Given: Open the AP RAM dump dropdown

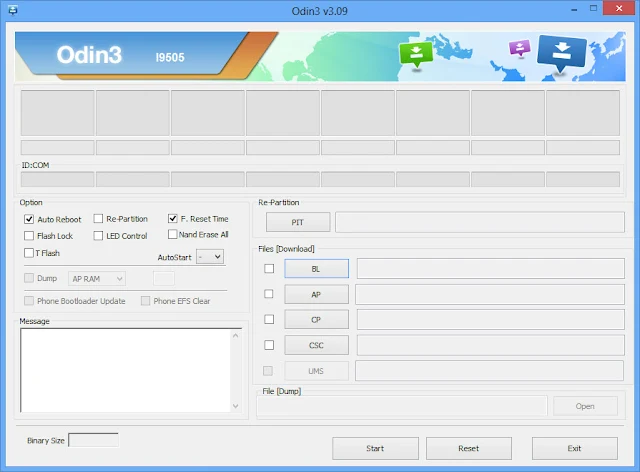Looking at the screenshot, I should point(97,279).
